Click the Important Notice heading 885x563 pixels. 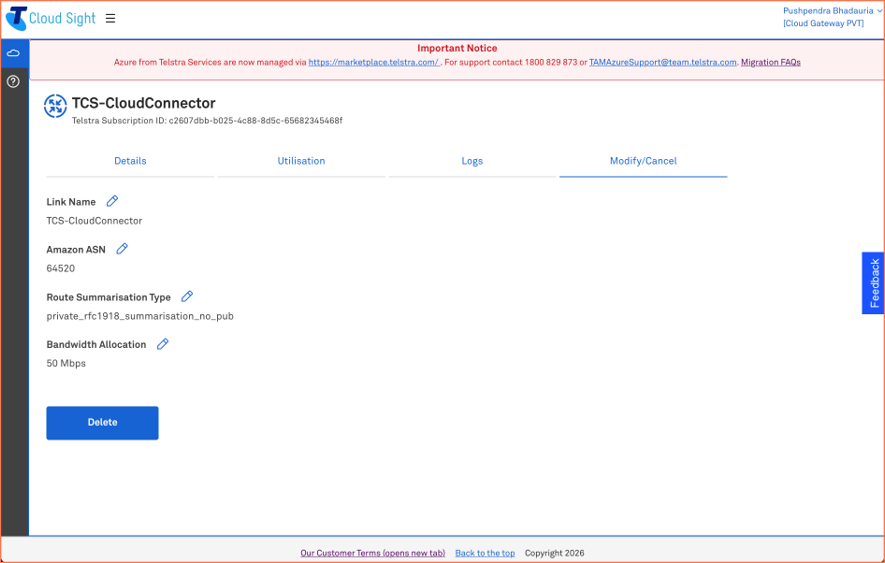[457, 49]
